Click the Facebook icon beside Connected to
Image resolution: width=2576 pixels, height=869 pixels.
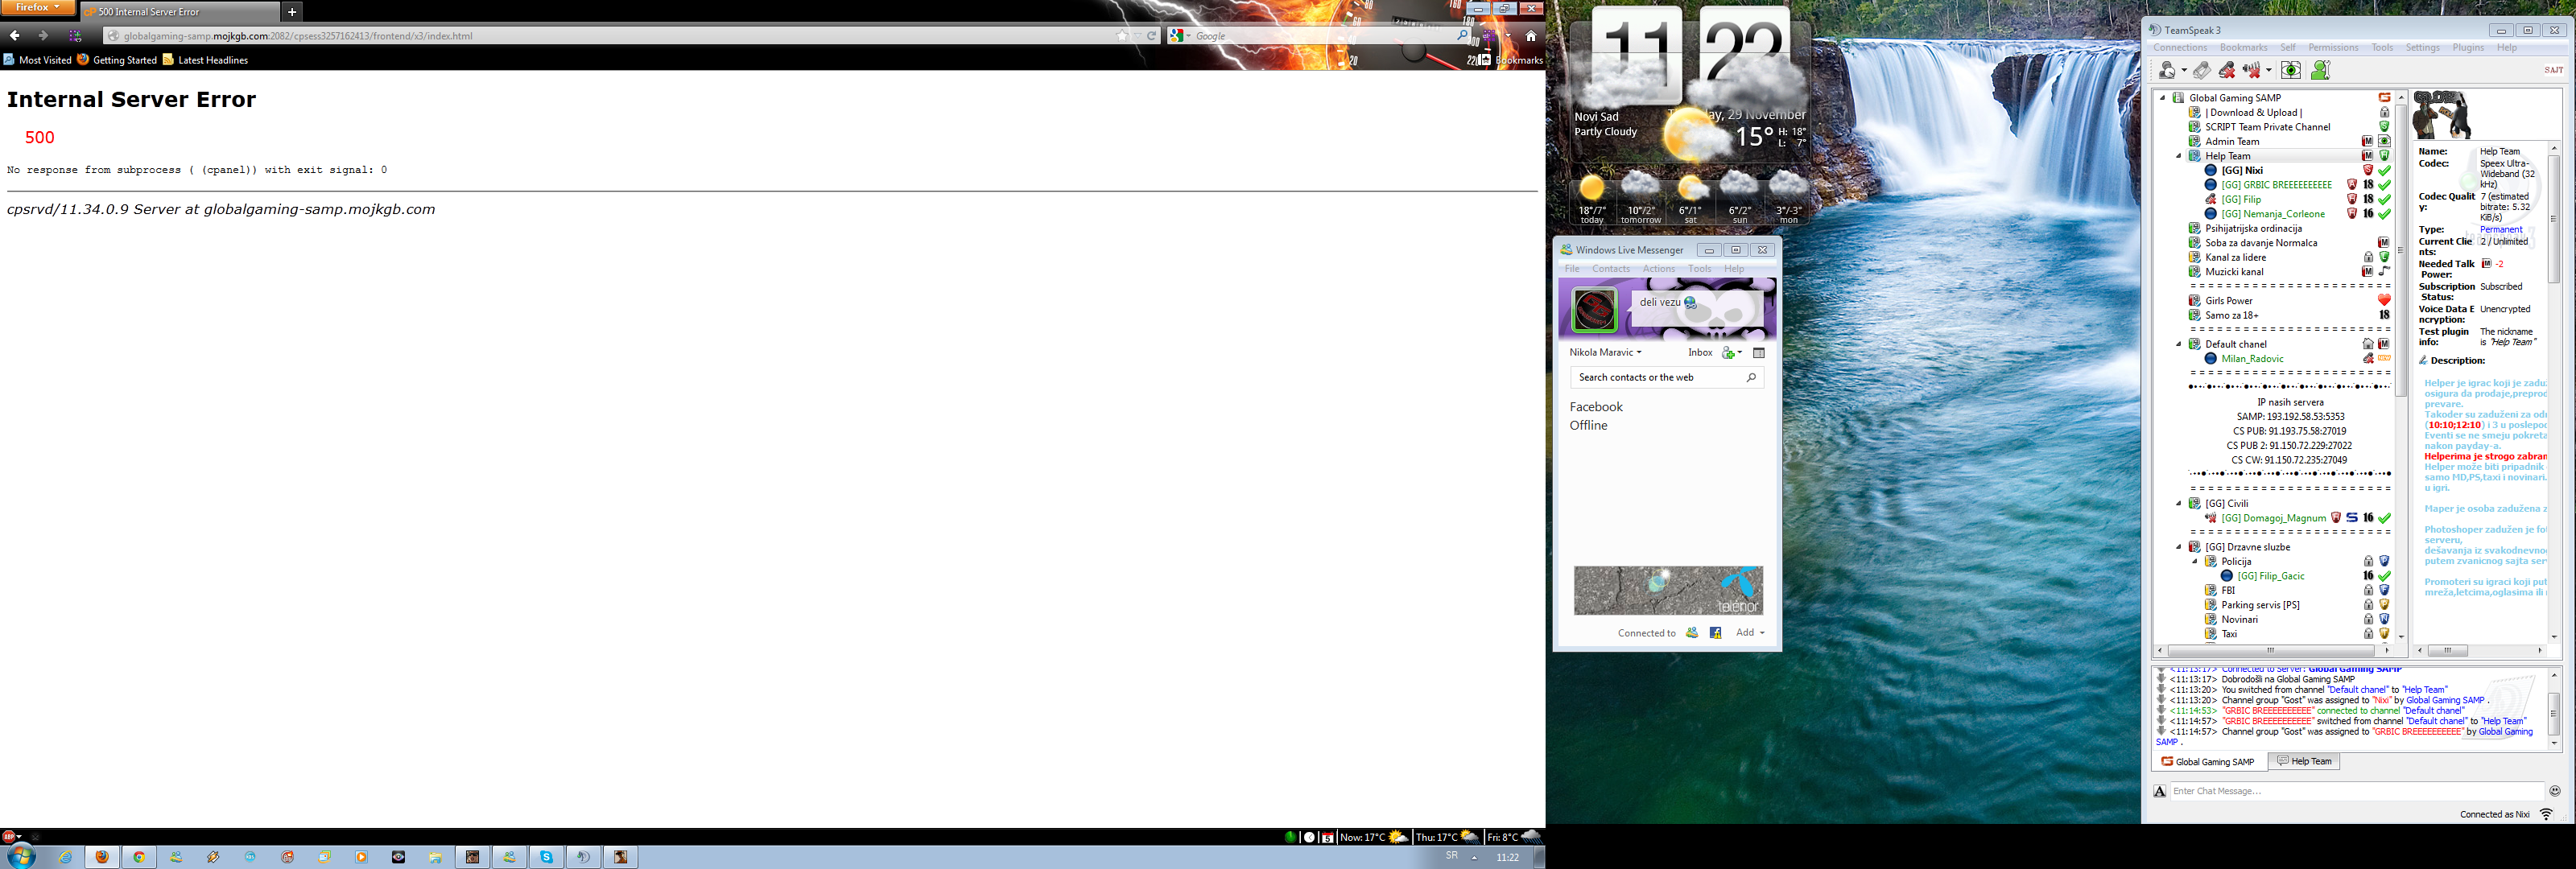pos(1716,633)
